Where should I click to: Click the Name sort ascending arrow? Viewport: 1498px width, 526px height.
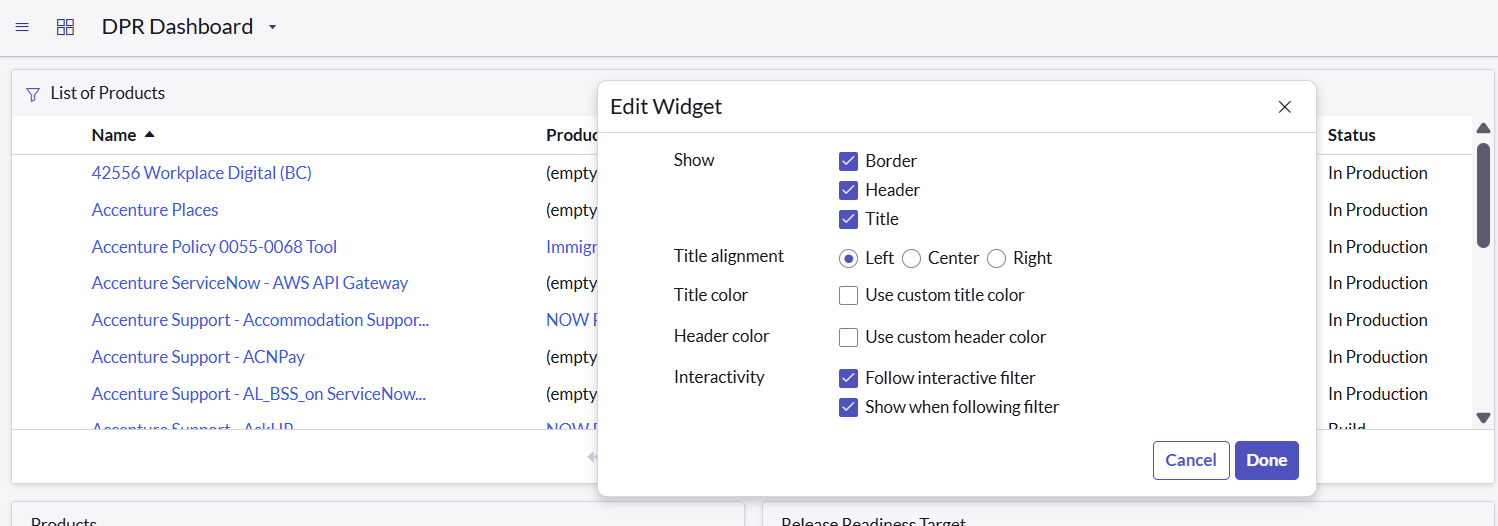coord(150,134)
